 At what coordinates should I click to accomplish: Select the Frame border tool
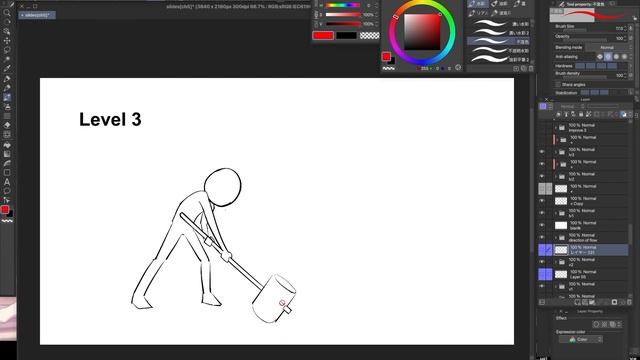[7, 173]
